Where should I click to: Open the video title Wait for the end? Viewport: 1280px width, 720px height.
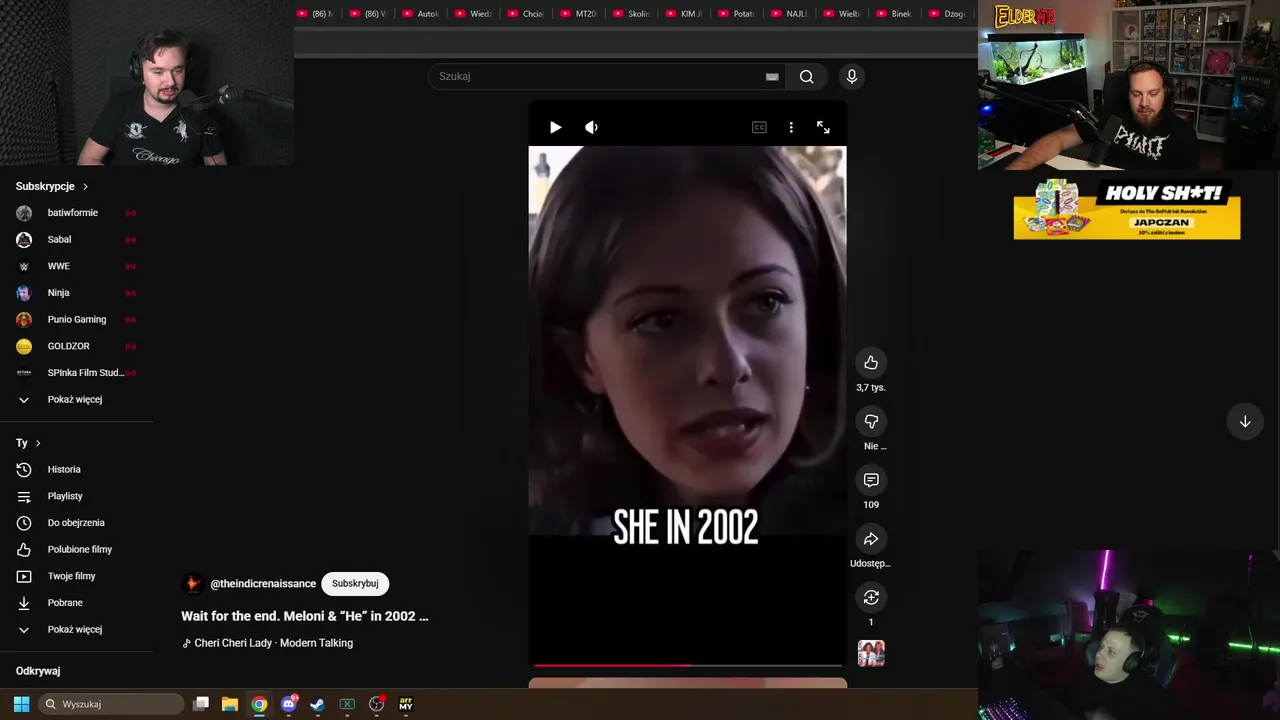tap(304, 616)
